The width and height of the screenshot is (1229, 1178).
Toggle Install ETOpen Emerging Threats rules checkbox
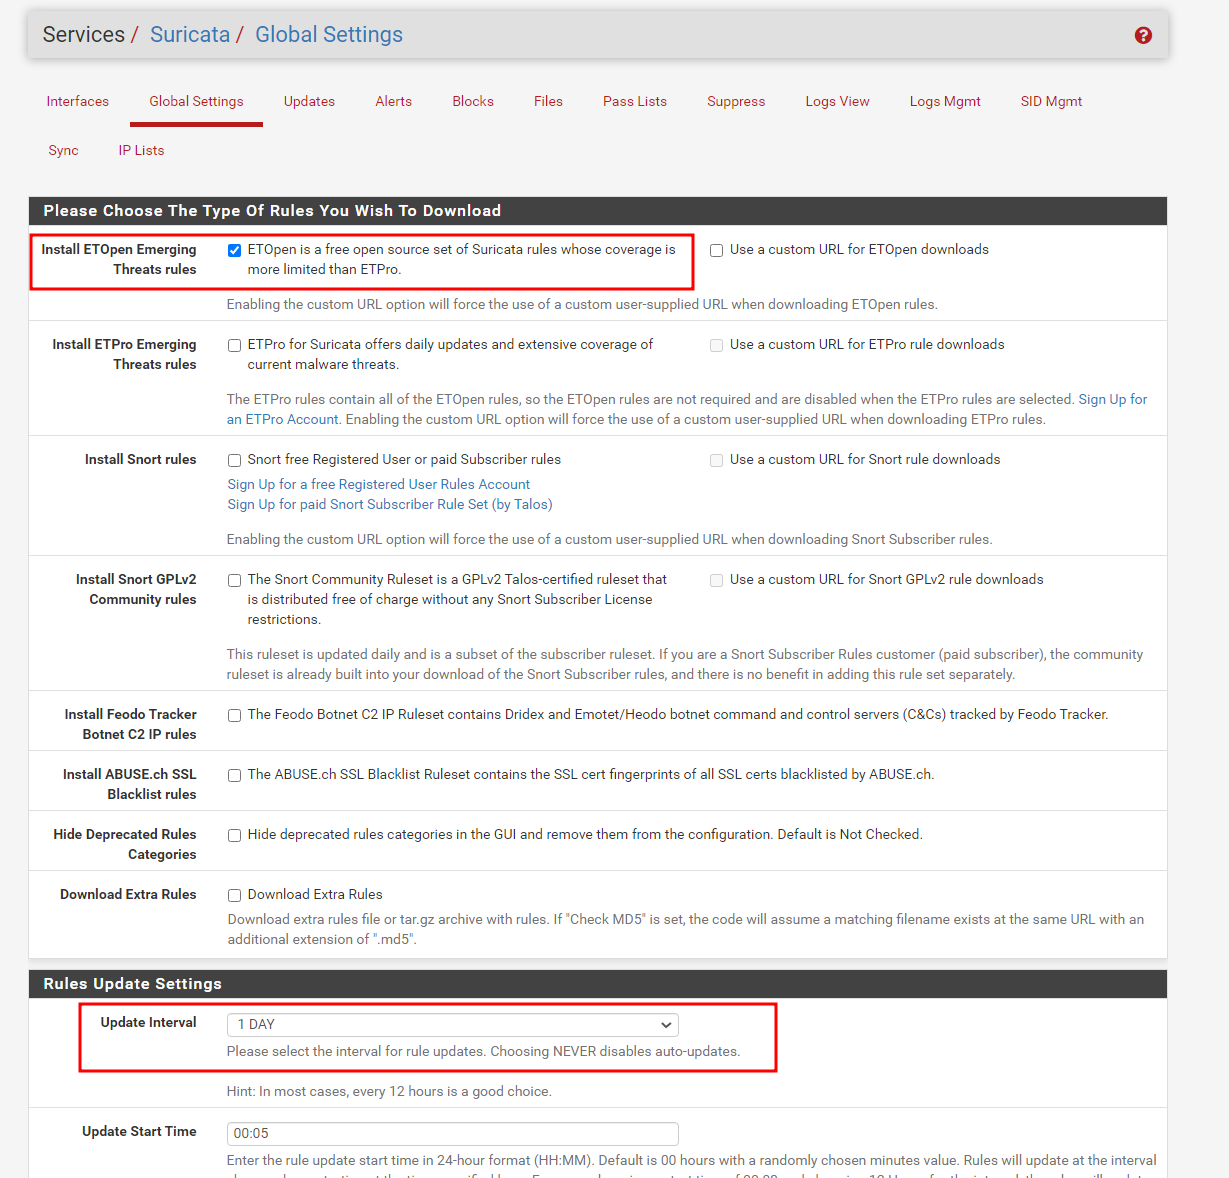coord(234,250)
